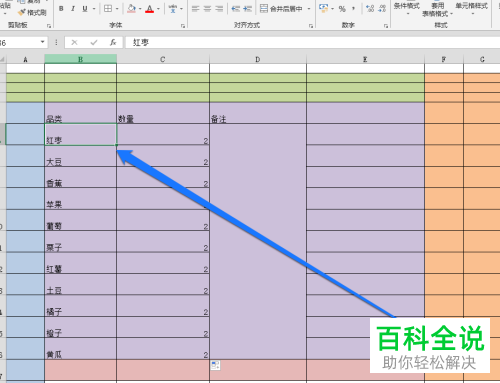Confirm formula bar entry (checkmark)

(x=94, y=42)
